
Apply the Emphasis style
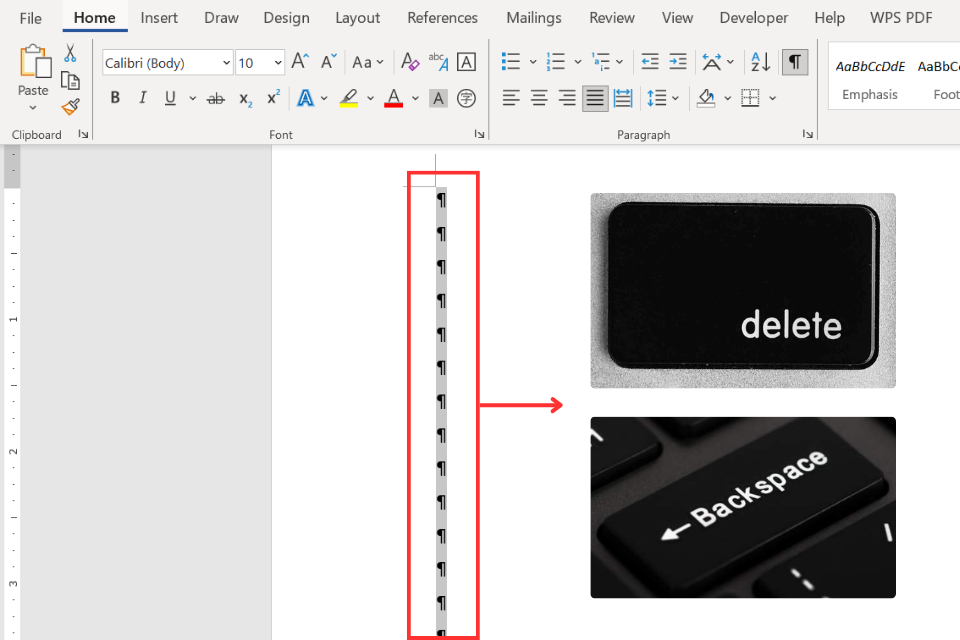pyautogui.click(x=869, y=79)
